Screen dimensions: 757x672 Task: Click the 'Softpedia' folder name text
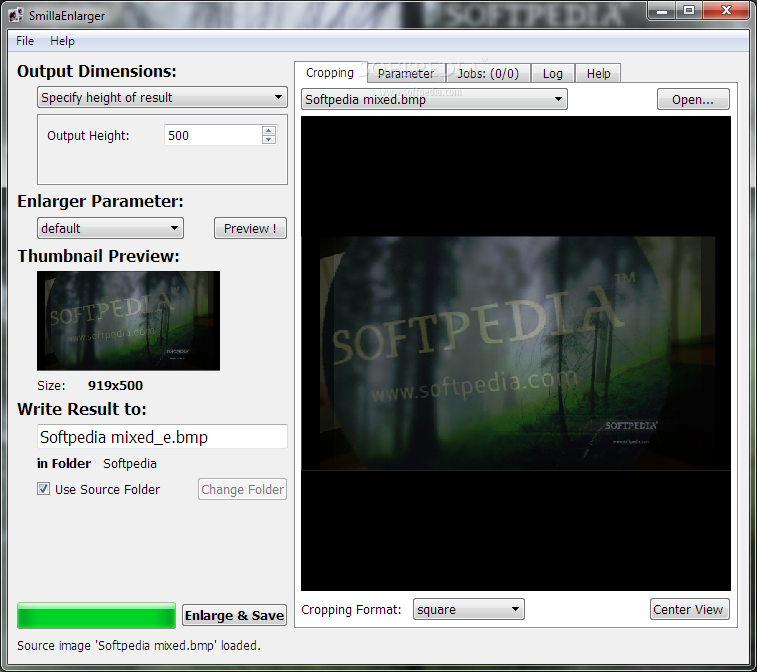(x=130, y=463)
